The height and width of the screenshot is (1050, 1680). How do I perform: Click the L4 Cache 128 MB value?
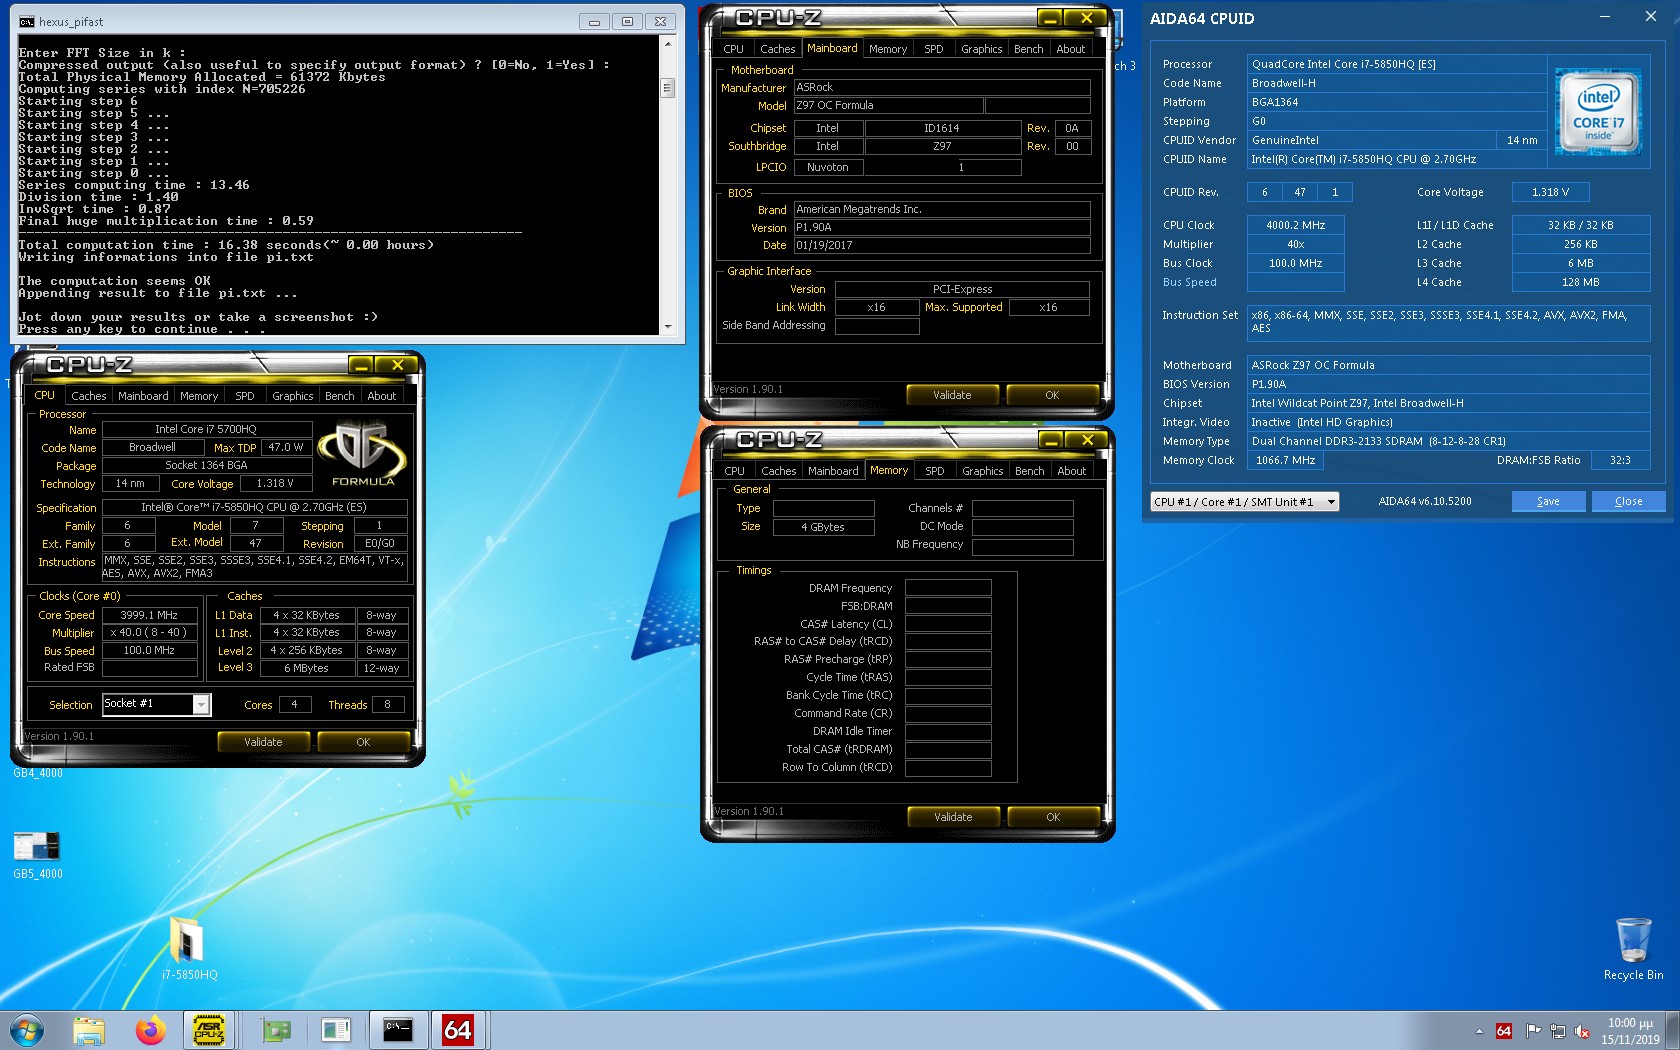(x=1580, y=282)
